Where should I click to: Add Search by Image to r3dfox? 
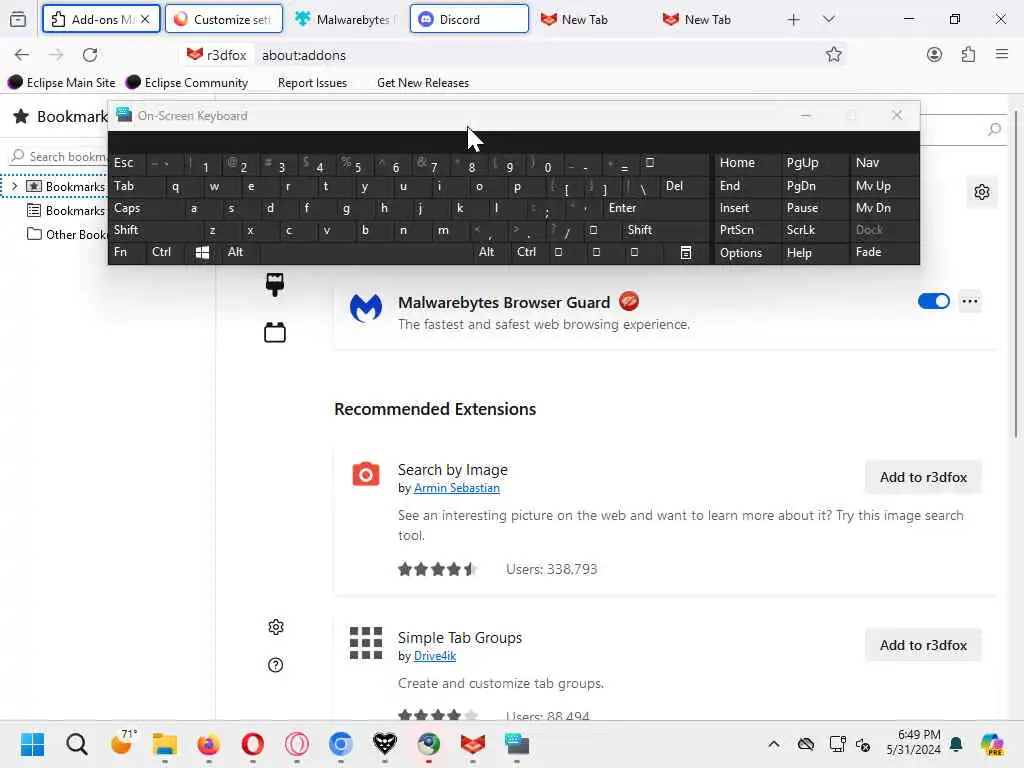(x=923, y=477)
